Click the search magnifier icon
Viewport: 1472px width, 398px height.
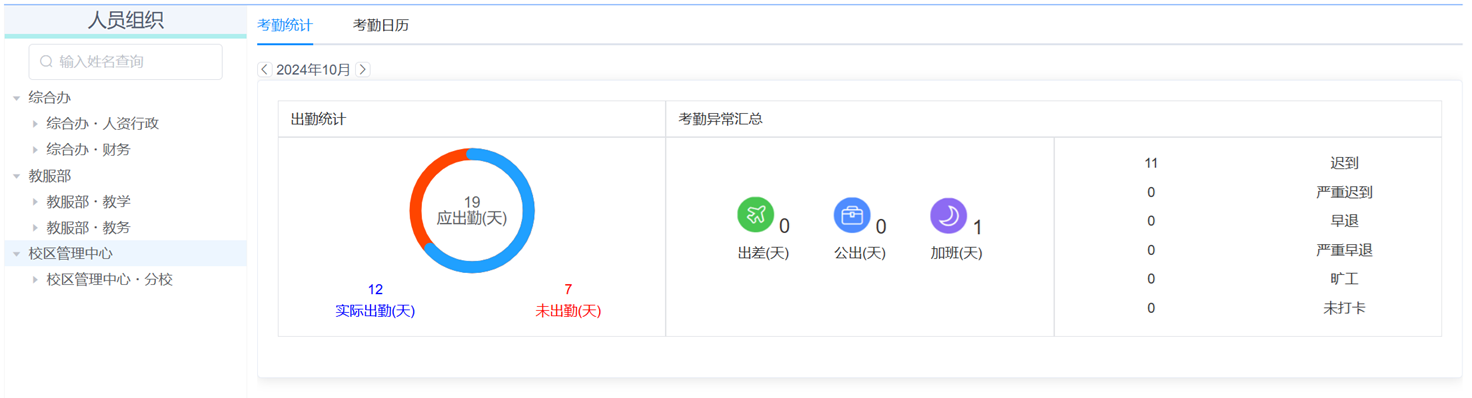[x=46, y=62]
